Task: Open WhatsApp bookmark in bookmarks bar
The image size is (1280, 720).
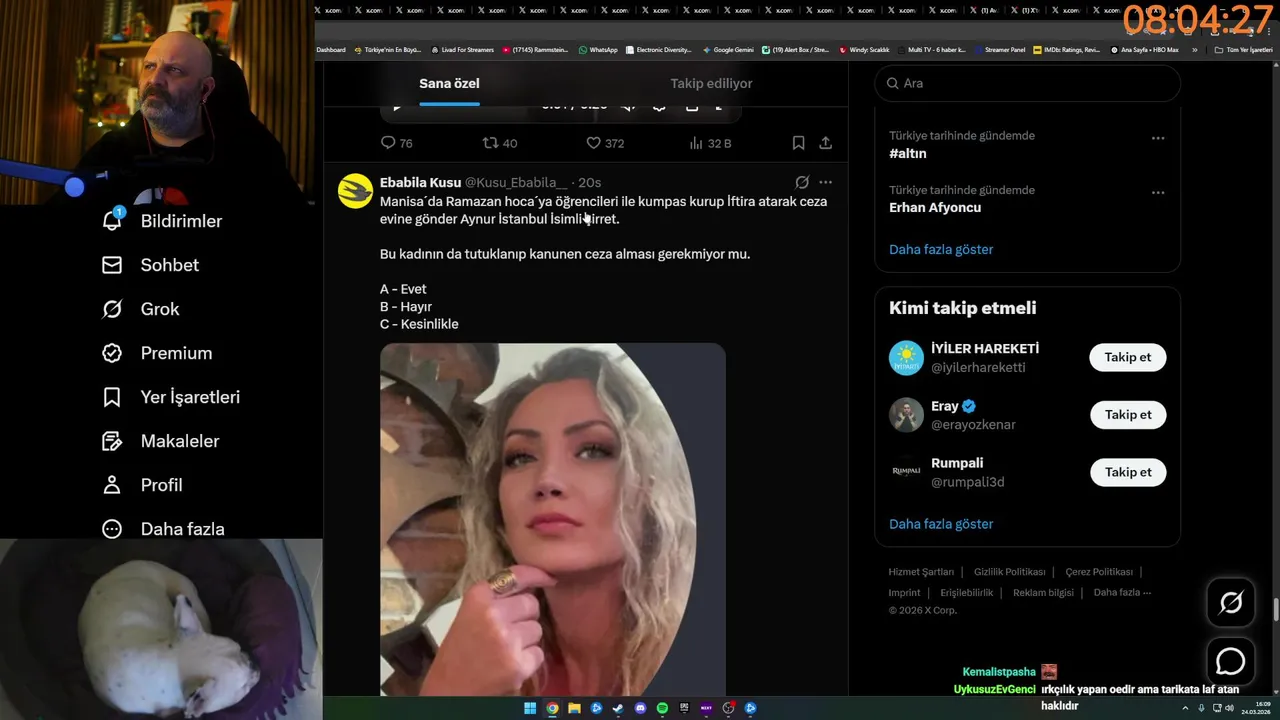Action: point(598,50)
